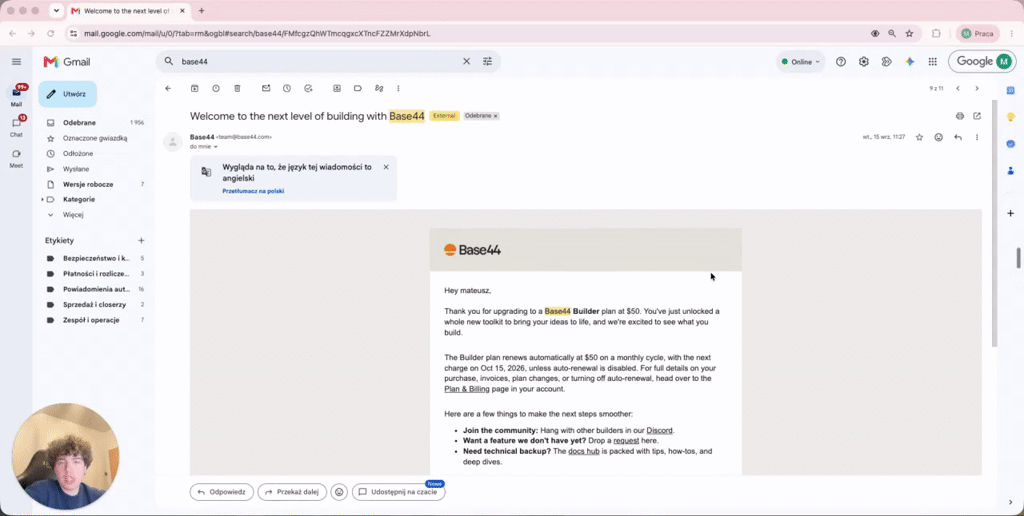The width and height of the screenshot is (1024, 516).
Task: Open the Plan & Billing link
Action: 467,389
